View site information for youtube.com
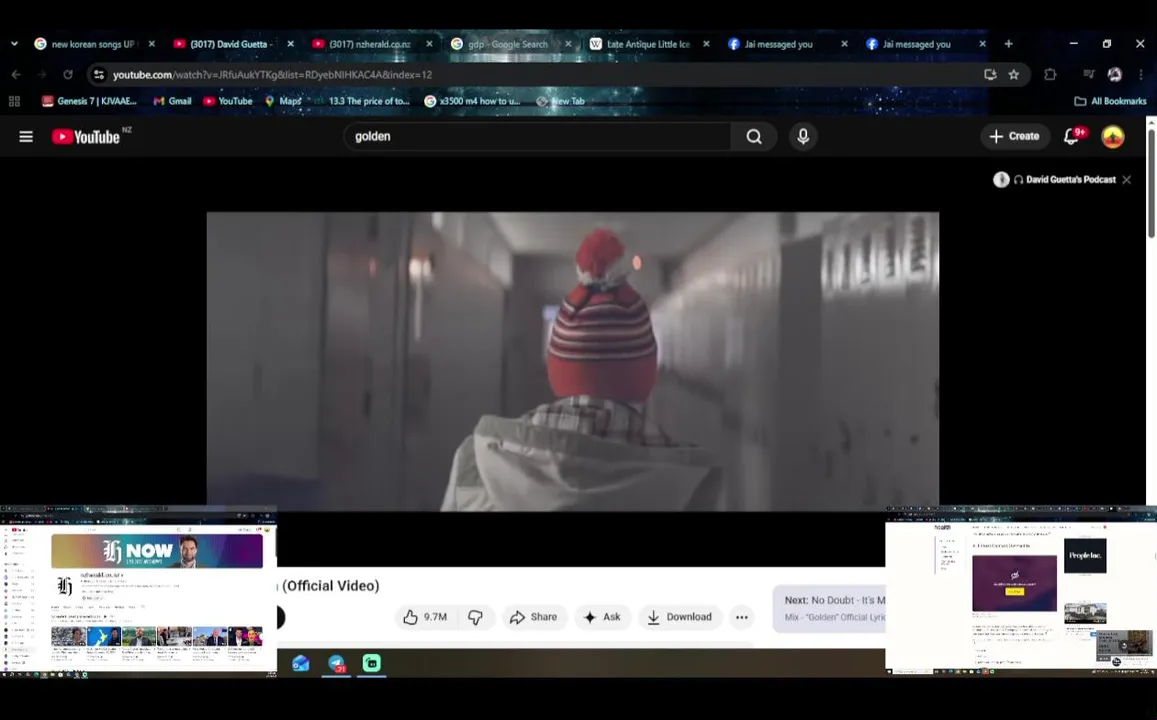 coord(99,75)
